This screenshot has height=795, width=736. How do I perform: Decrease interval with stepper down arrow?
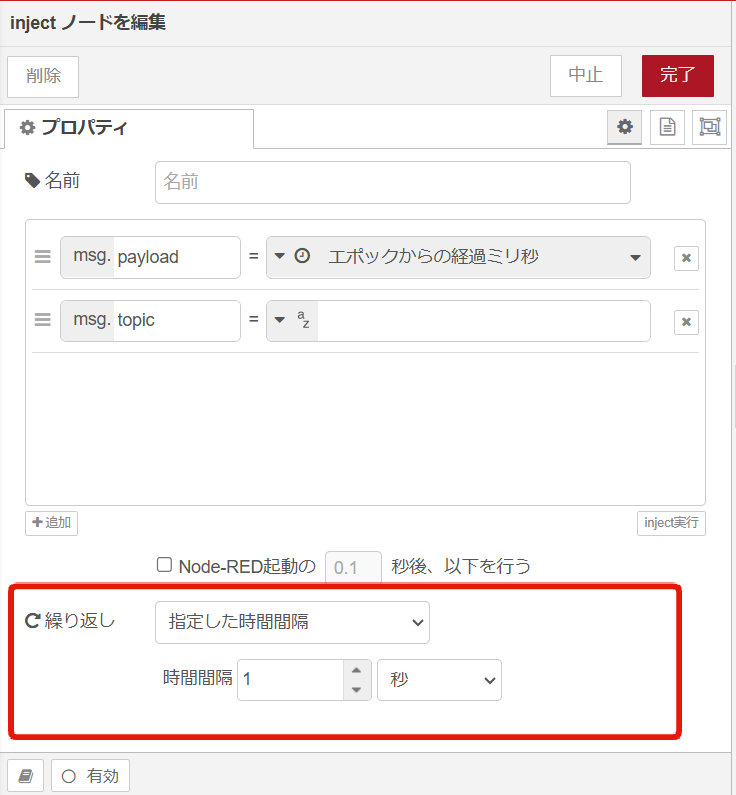tap(356, 690)
